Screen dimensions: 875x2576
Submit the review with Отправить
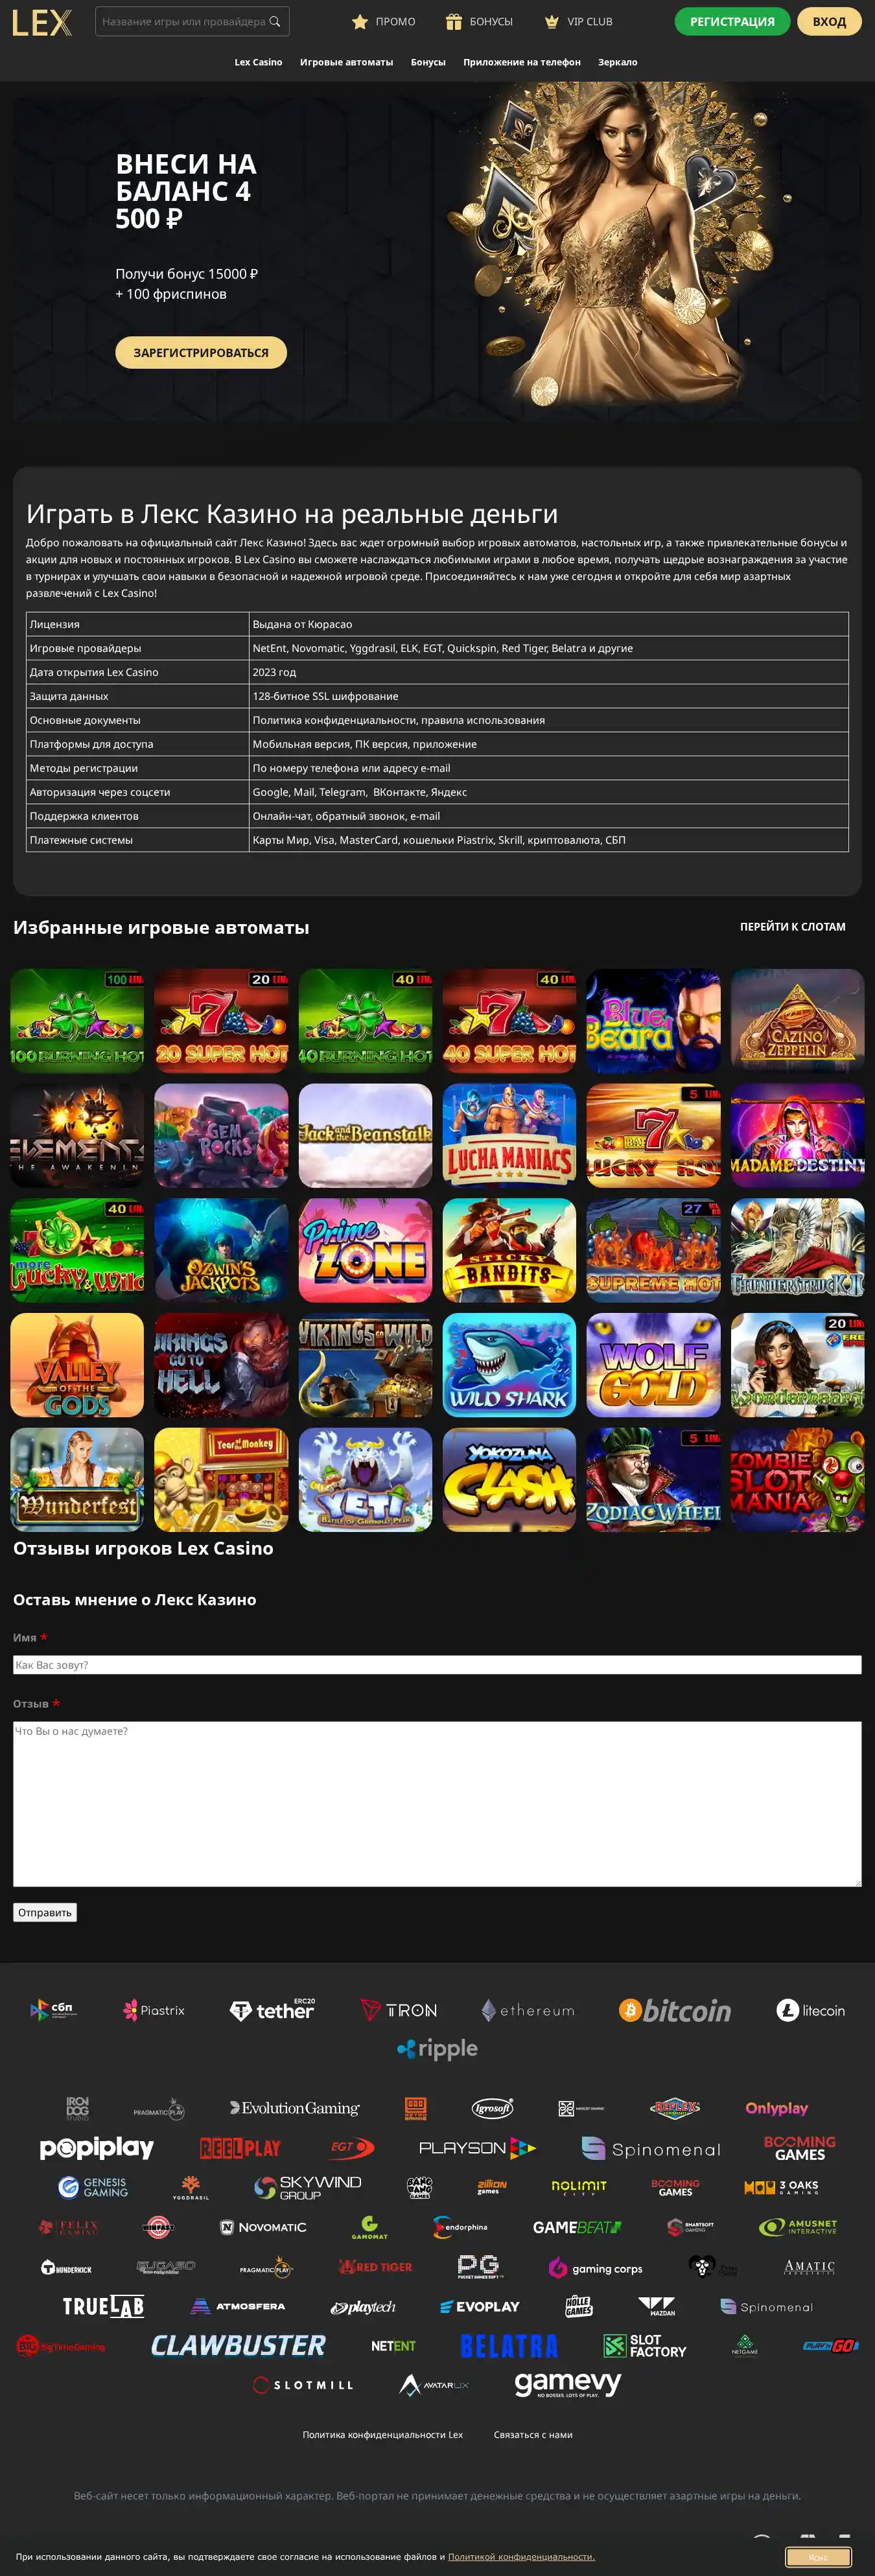coord(45,1912)
